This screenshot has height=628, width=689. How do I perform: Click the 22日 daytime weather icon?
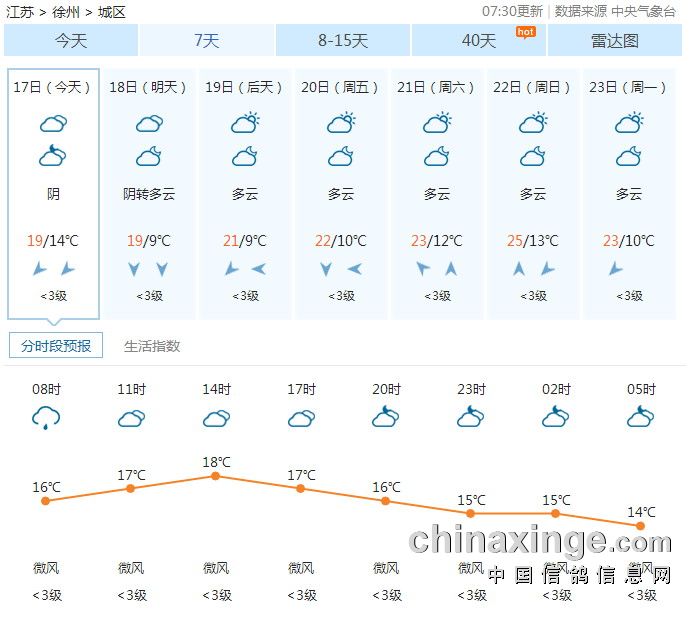[533, 124]
